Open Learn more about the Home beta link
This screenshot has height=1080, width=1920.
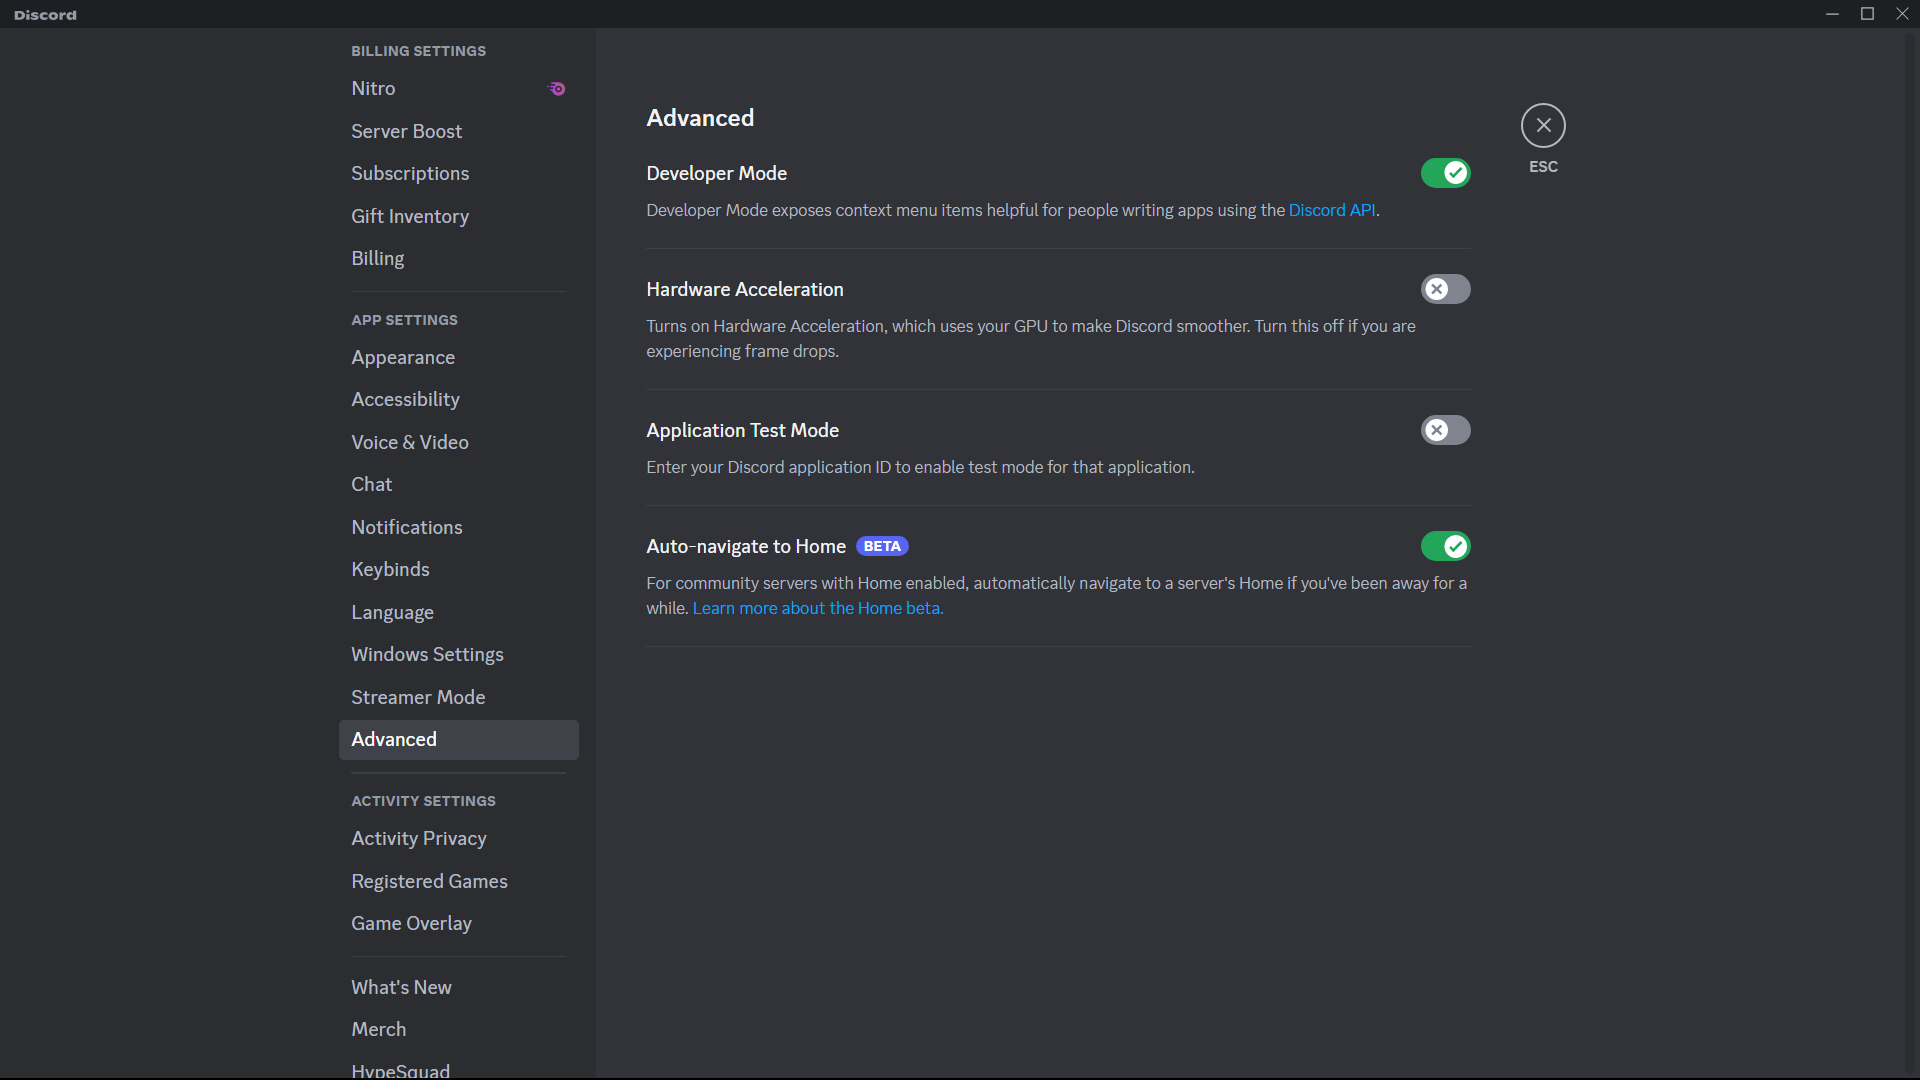817,608
